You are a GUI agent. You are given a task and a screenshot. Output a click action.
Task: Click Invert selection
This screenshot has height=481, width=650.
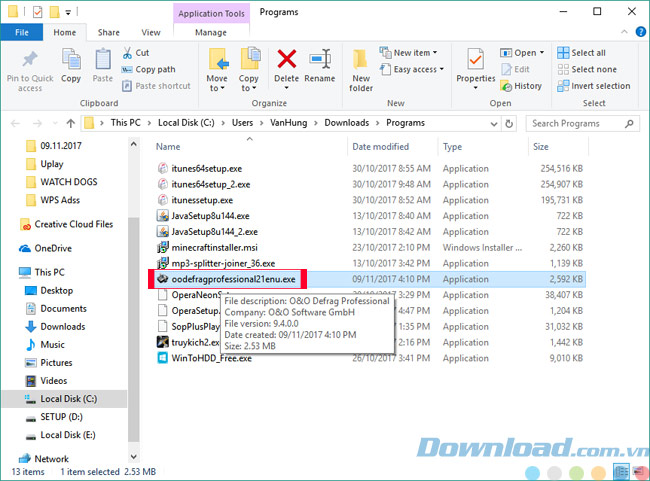[x=594, y=86]
